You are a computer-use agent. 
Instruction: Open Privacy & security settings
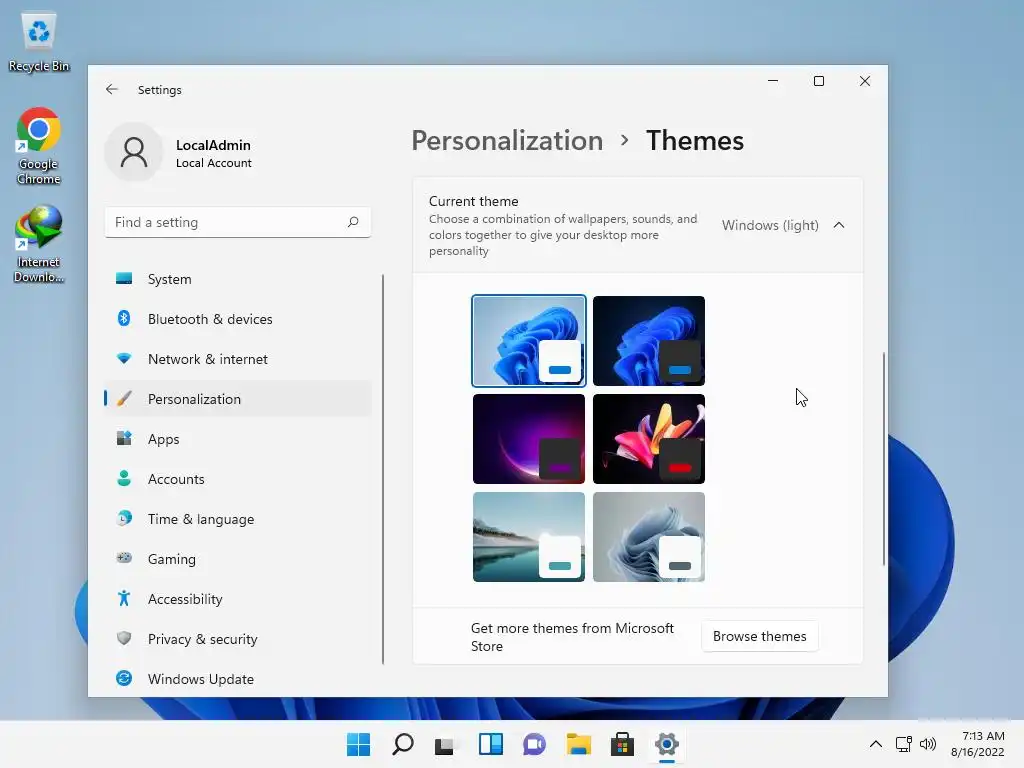click(238, 639)
